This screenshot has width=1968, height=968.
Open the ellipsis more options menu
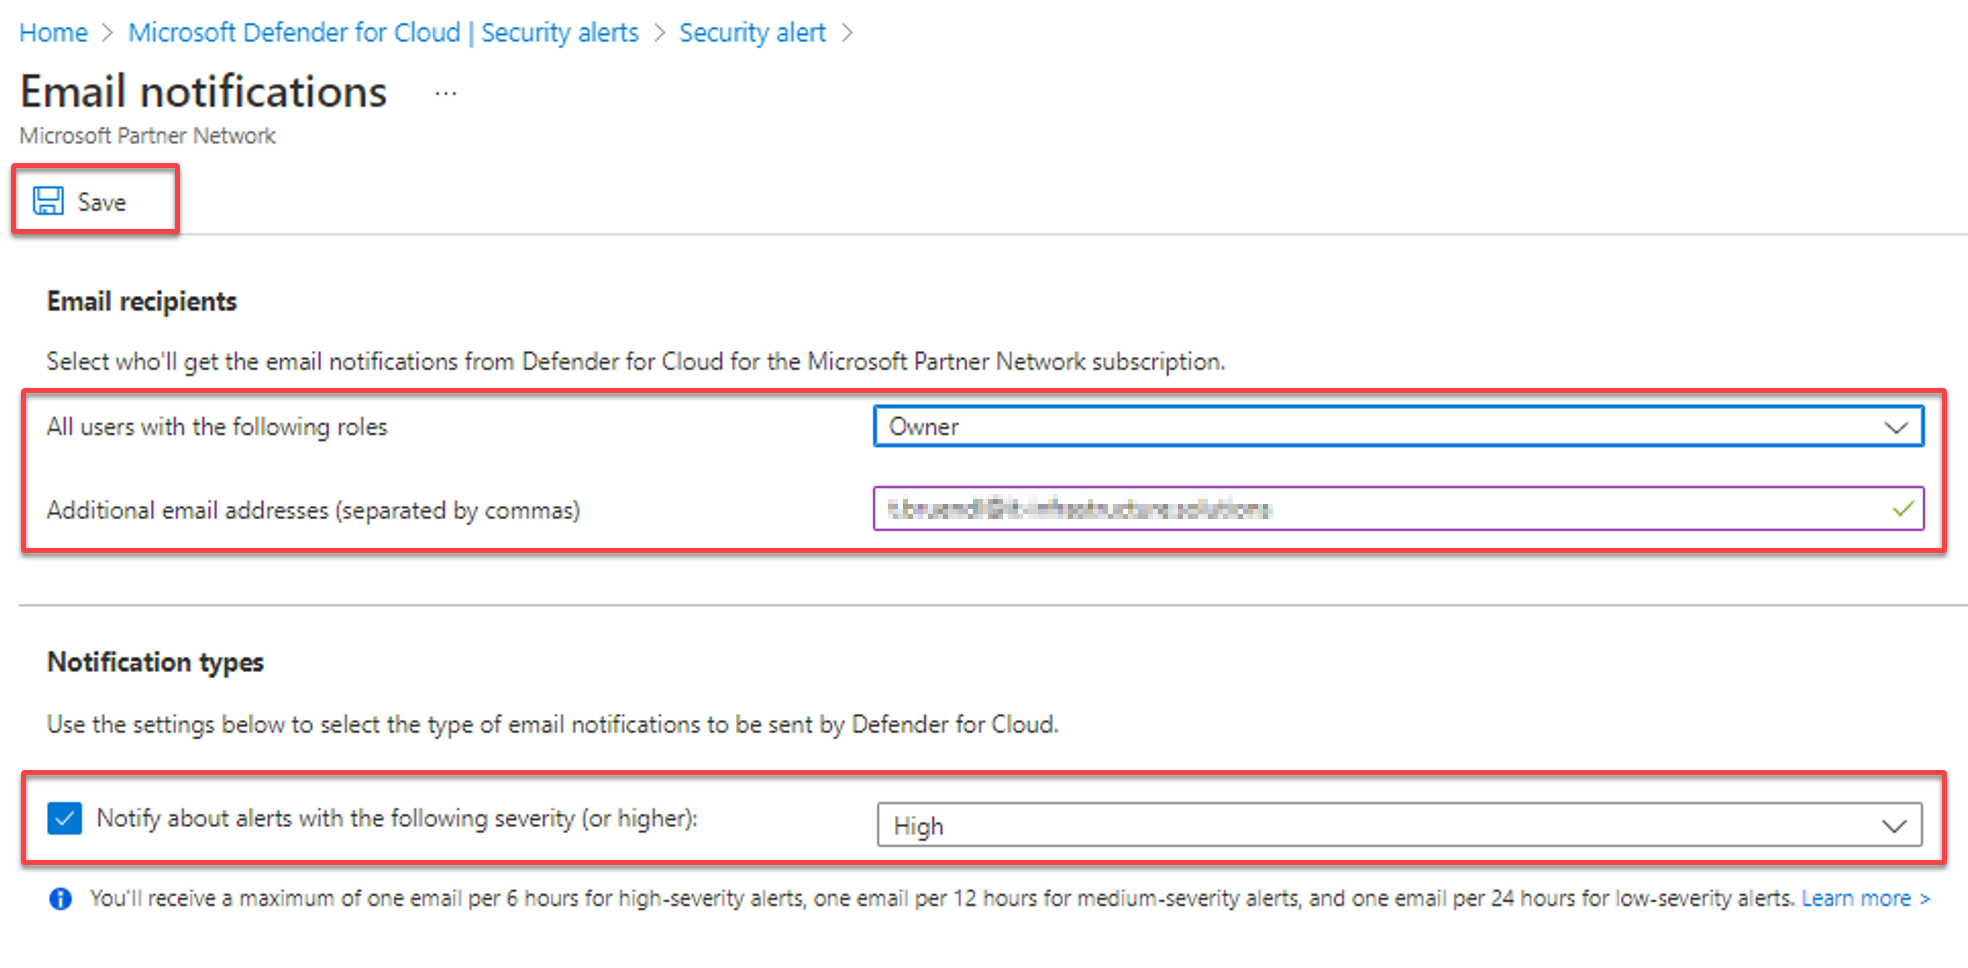[x=446, y=94]
